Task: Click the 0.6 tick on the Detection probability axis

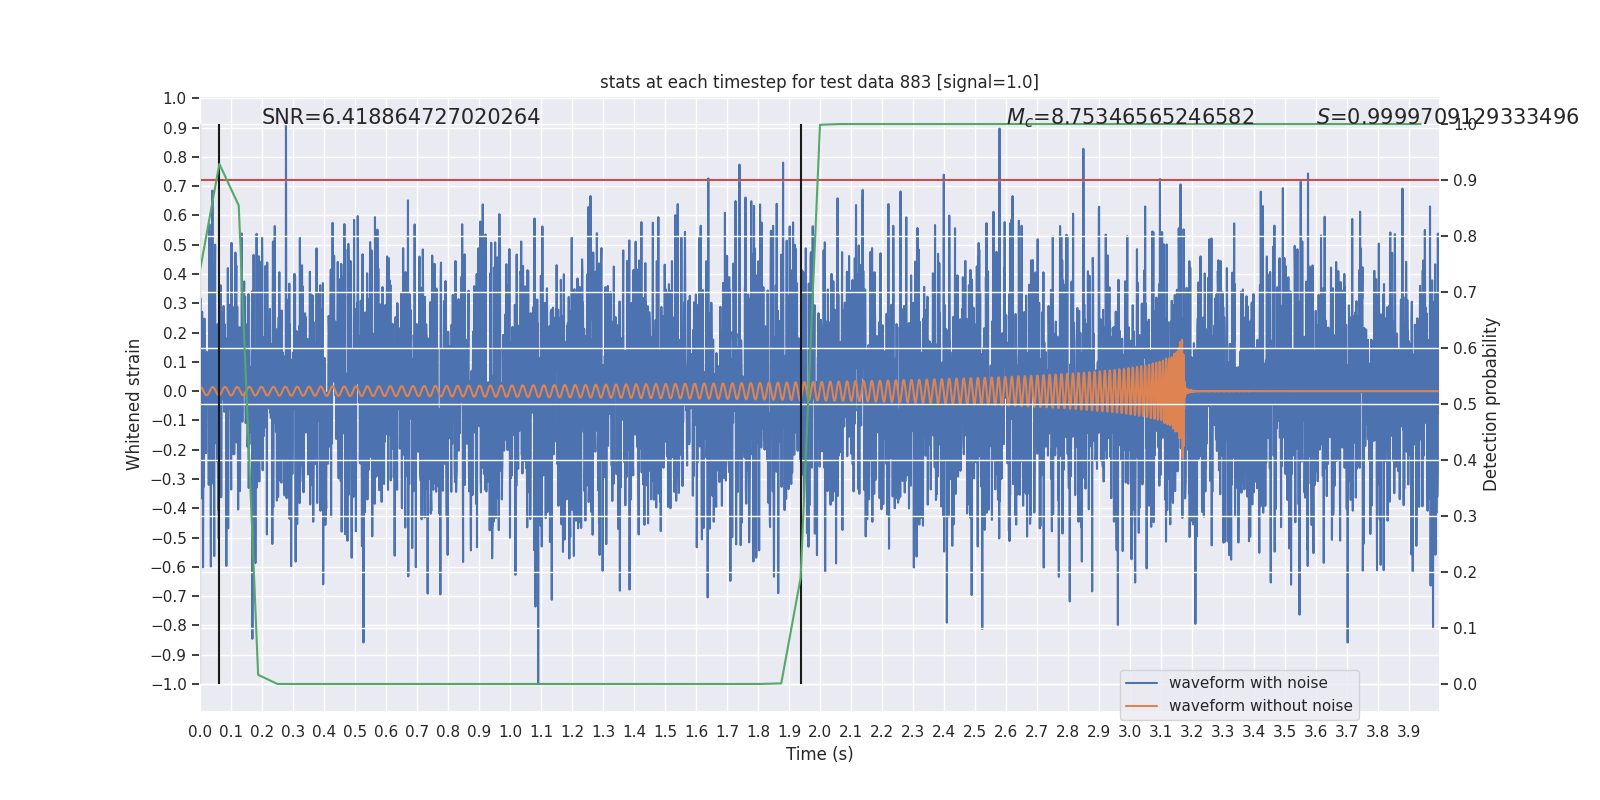Action: (1465, 348)
